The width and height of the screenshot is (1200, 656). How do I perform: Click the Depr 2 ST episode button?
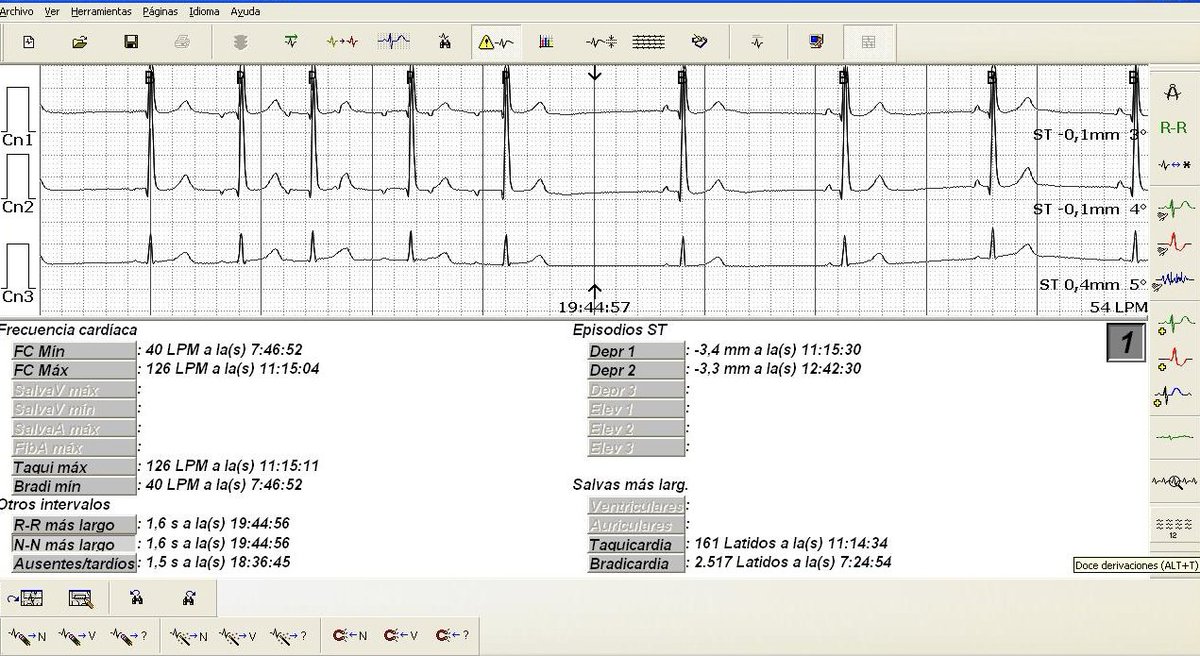(636, 370)
